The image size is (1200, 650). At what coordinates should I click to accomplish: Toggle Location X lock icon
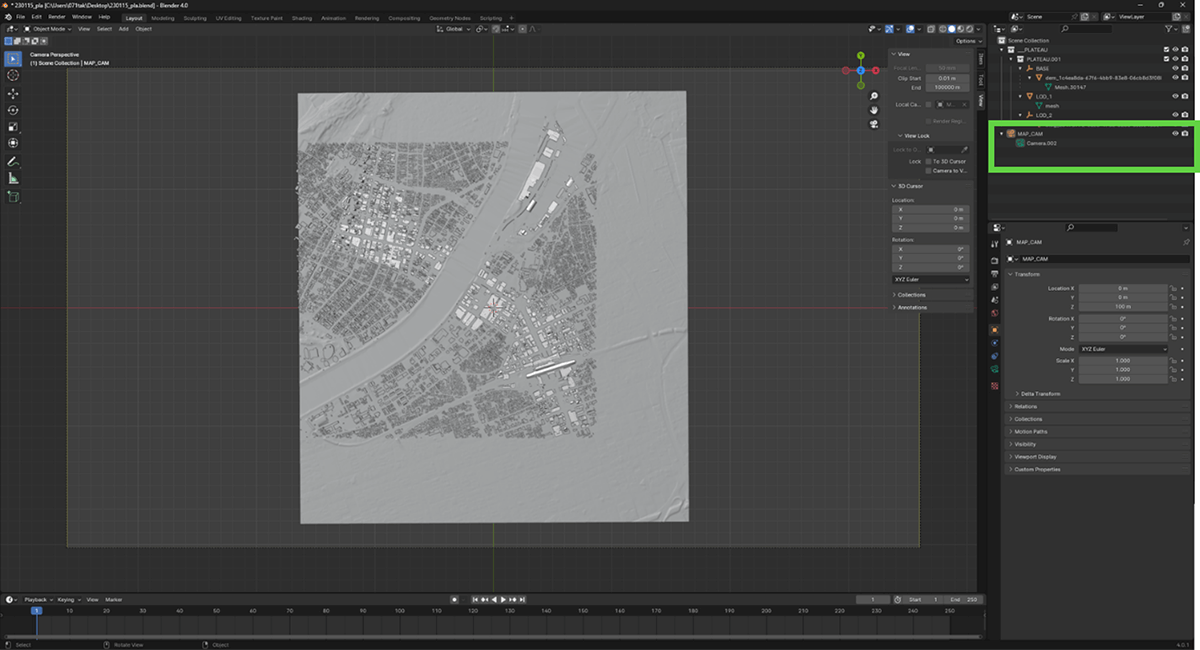pyautogui.click(x=1172, y=288)
